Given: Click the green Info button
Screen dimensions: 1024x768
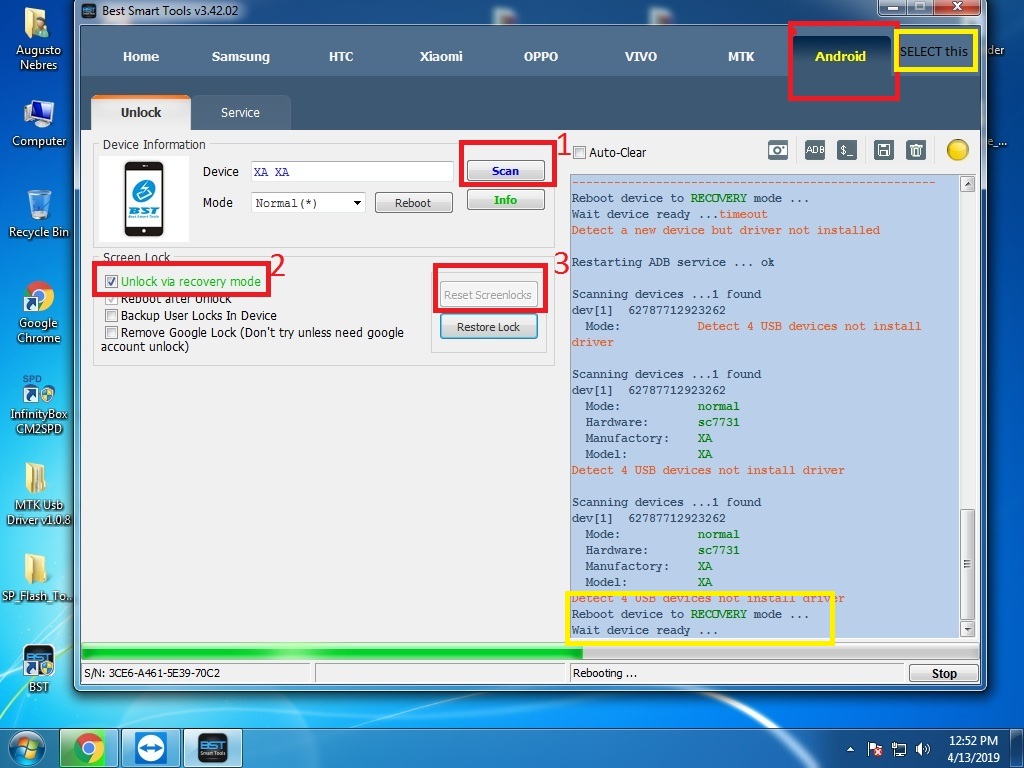Looking at the screenshot, I should (505, 200).
